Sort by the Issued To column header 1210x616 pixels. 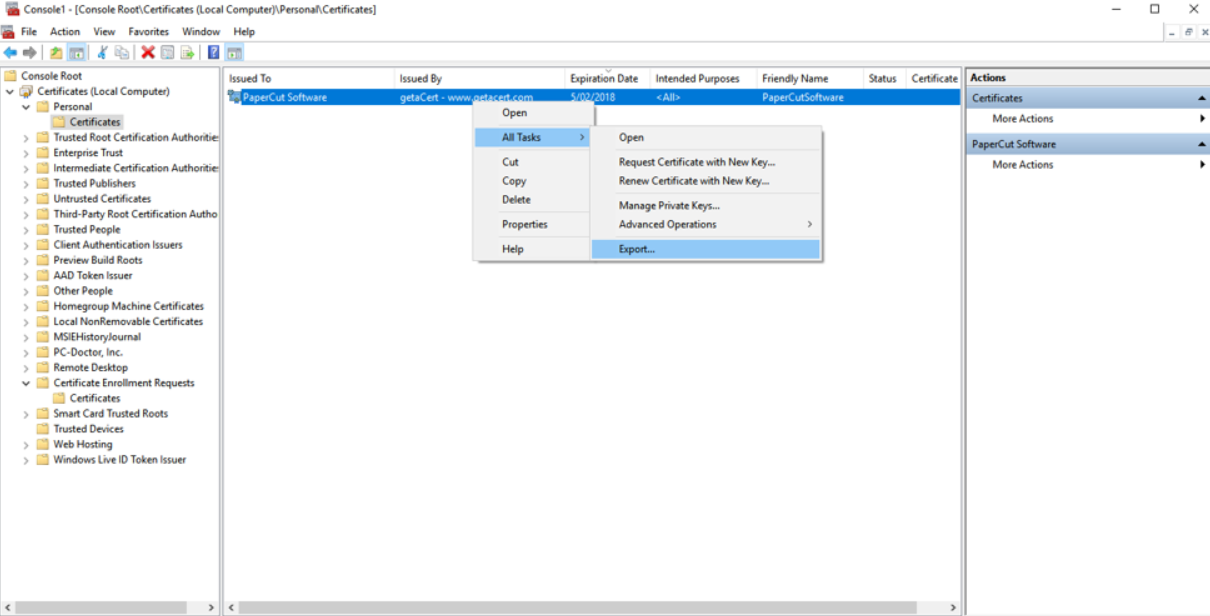tap(309, 78)
